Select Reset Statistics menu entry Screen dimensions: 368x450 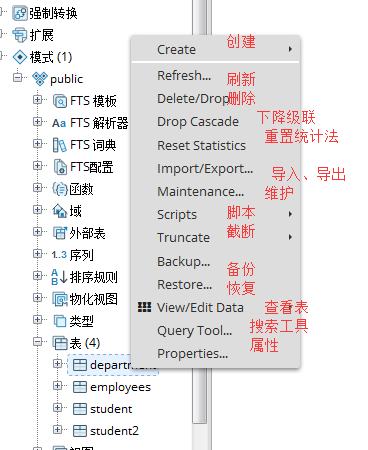coord(216,145)
